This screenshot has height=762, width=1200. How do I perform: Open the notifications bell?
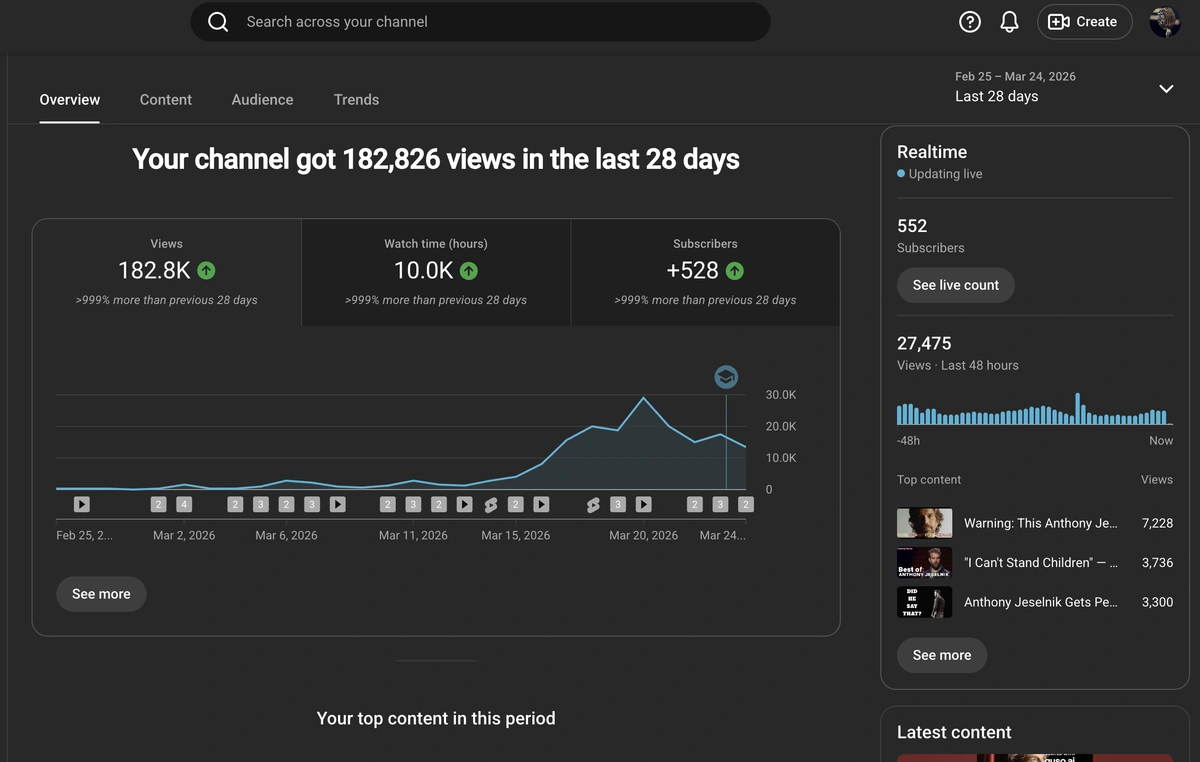[x=1010, y=22]
